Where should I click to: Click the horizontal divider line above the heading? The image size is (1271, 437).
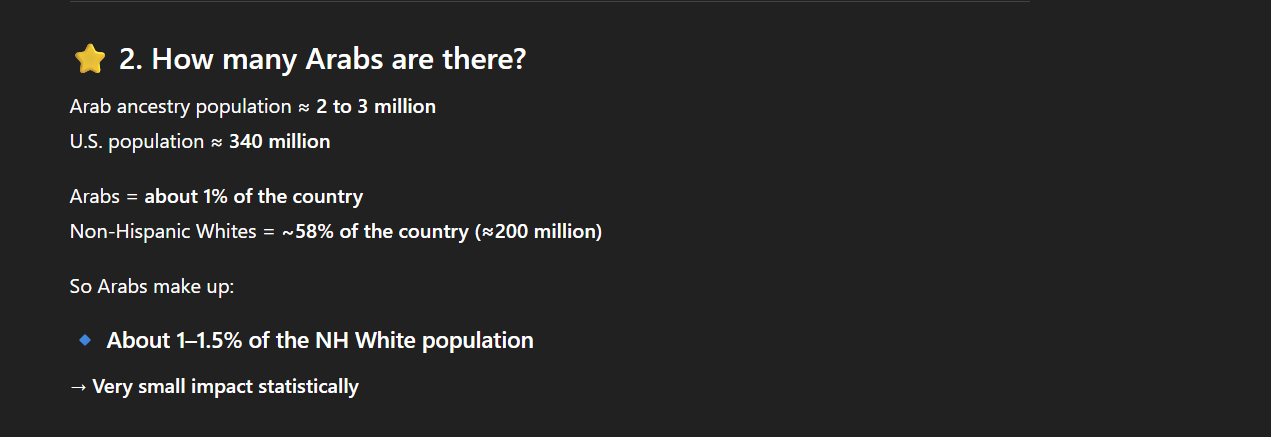pyautogui.click(x=550, y=1)
